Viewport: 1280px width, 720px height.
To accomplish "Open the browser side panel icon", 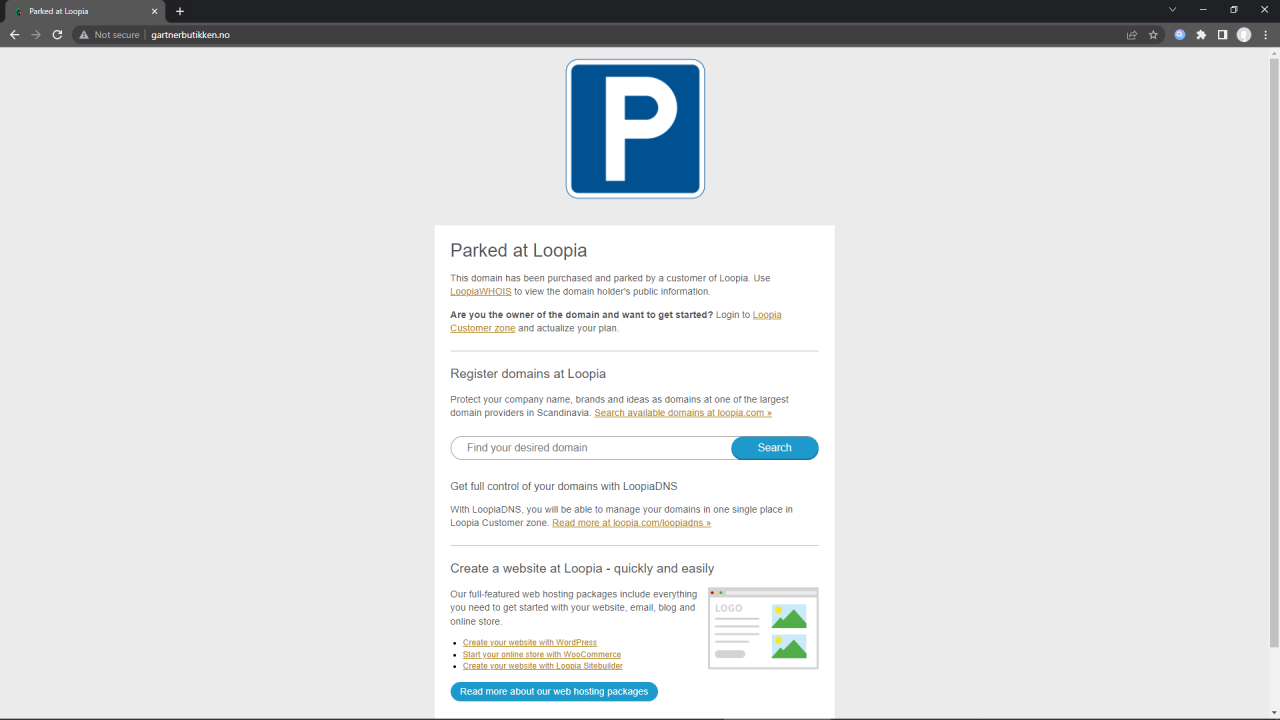I will (1222, 34).
